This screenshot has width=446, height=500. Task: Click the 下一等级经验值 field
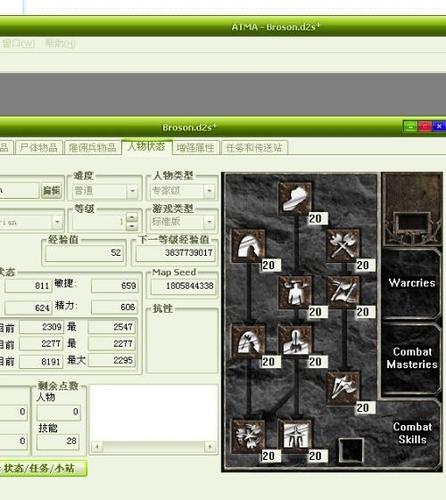pyautogui.click(x=176, y=253)
